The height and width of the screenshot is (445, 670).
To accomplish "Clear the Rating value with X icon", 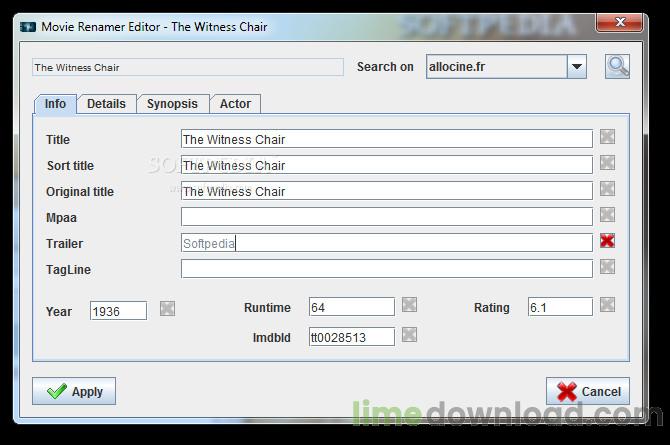I will (x=607, y=305).
